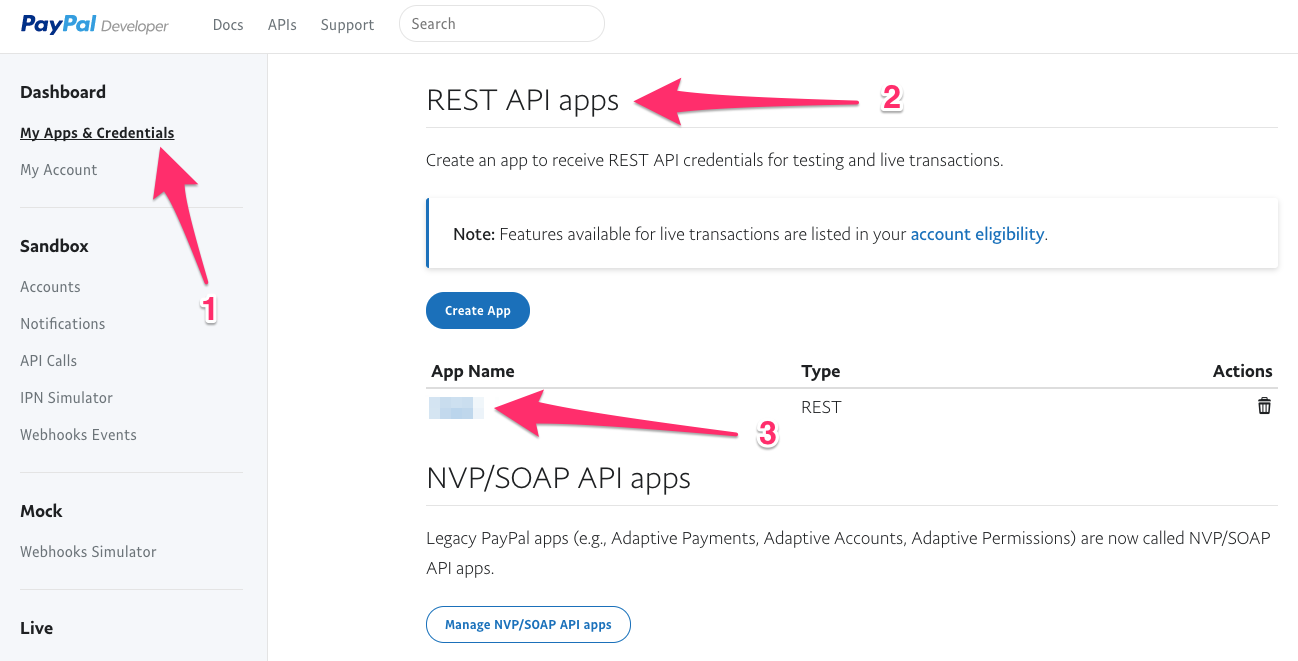This screenshot has height=661, width=1298.
Task: Click the Dashboard section heading
Action: click(63, 91)
